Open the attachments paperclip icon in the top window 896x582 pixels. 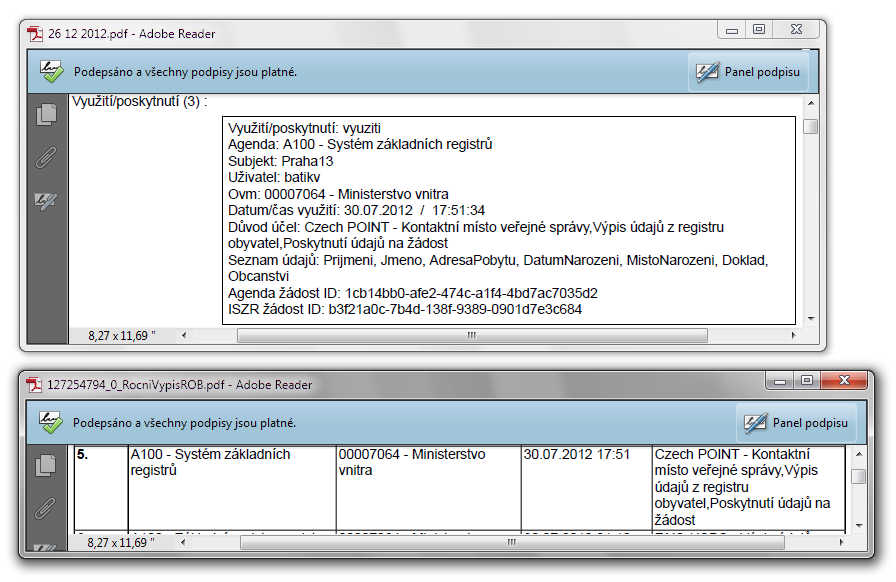click(46, 157)
